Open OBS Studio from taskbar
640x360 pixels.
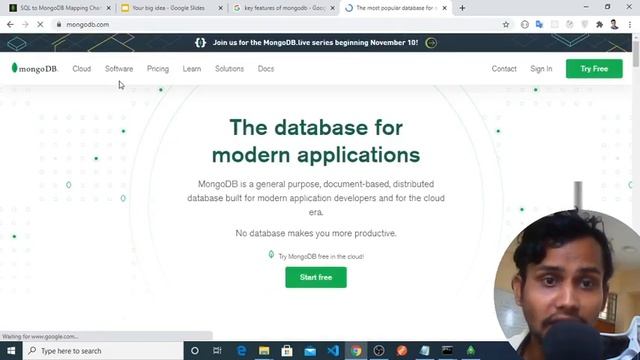pyautogui.click(x=379, y=351)
